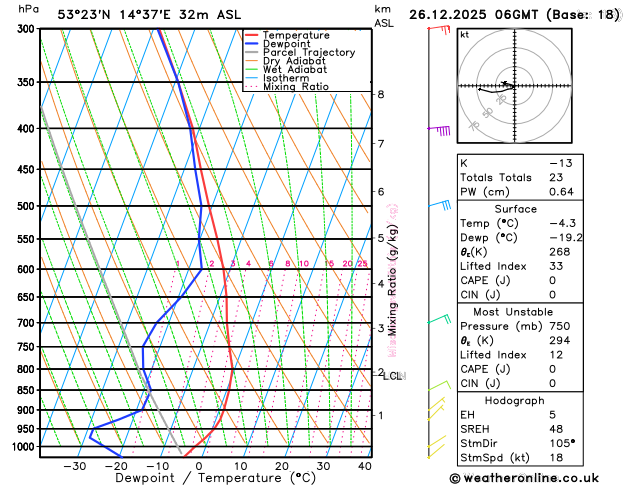This screenshot has height=486, width=629.
Task: Click the Surface section heading
Action: point(515,209)
